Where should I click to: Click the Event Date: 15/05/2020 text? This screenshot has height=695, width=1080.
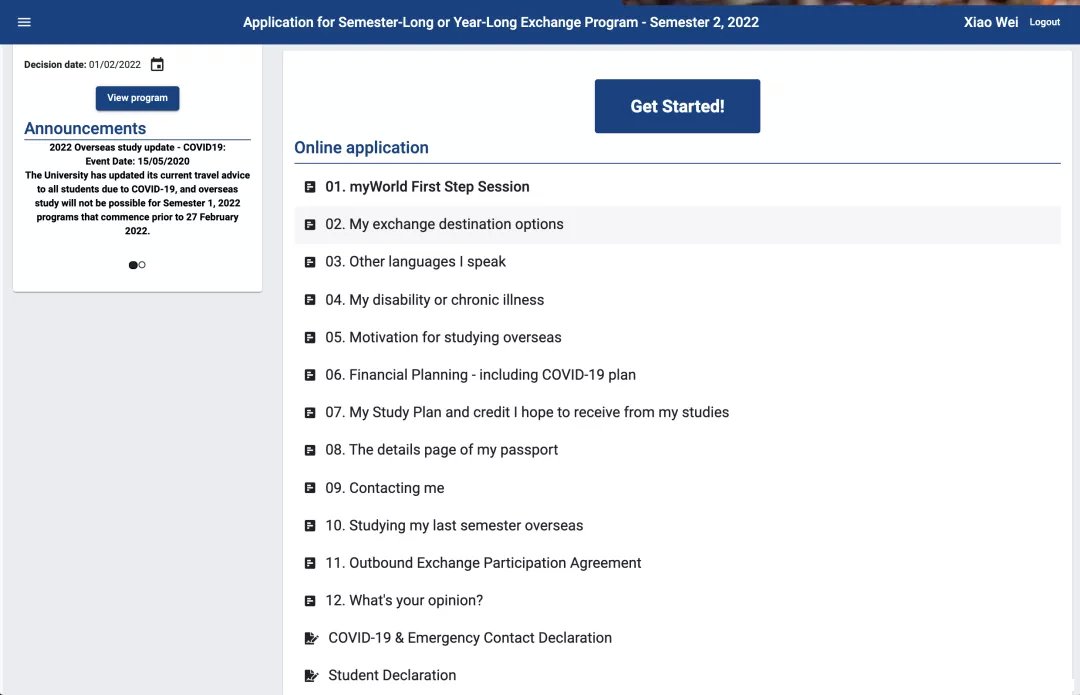click(x=137, y=161)
